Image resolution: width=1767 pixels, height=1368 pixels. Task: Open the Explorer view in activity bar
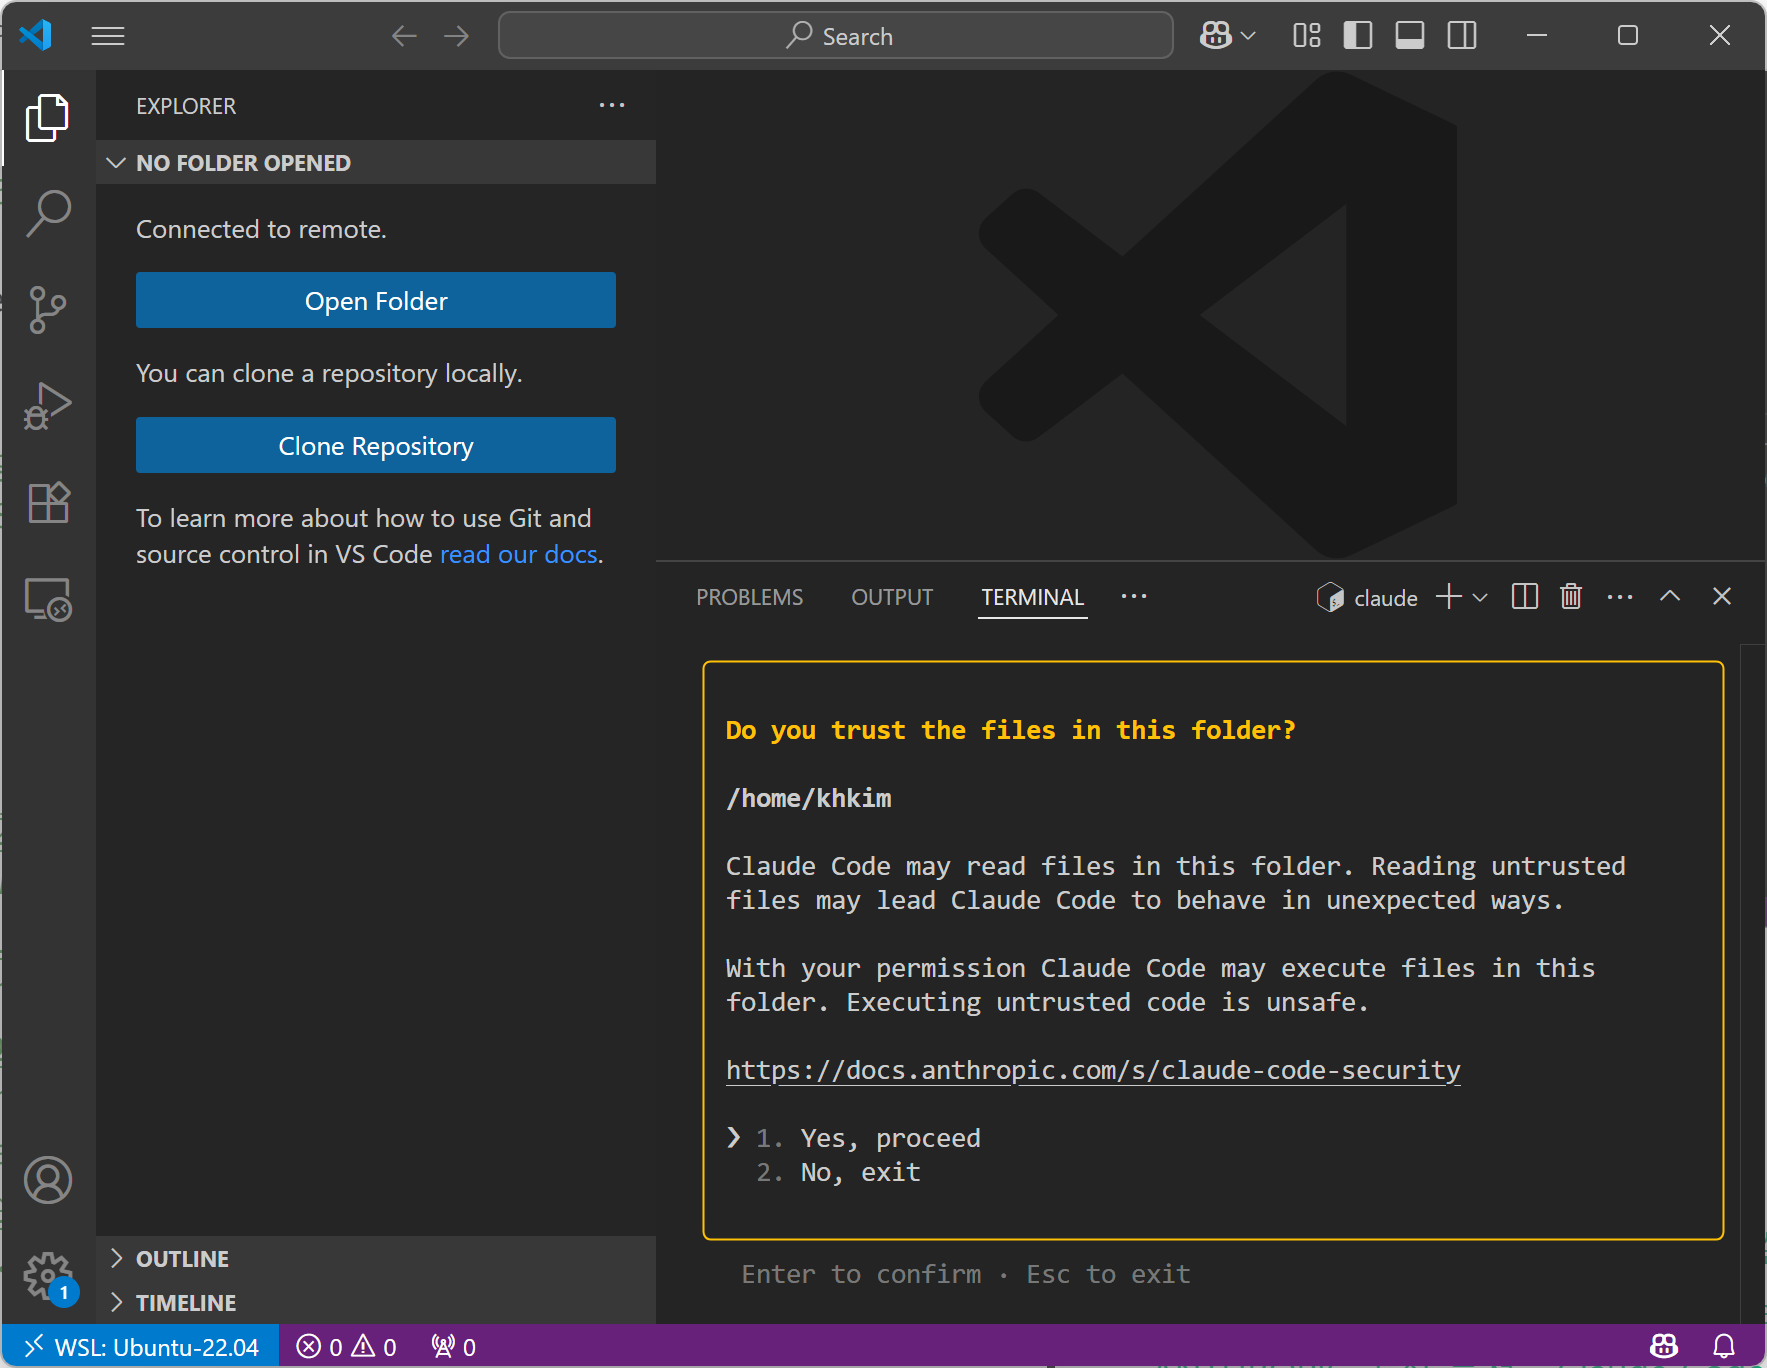click(48, 118)
